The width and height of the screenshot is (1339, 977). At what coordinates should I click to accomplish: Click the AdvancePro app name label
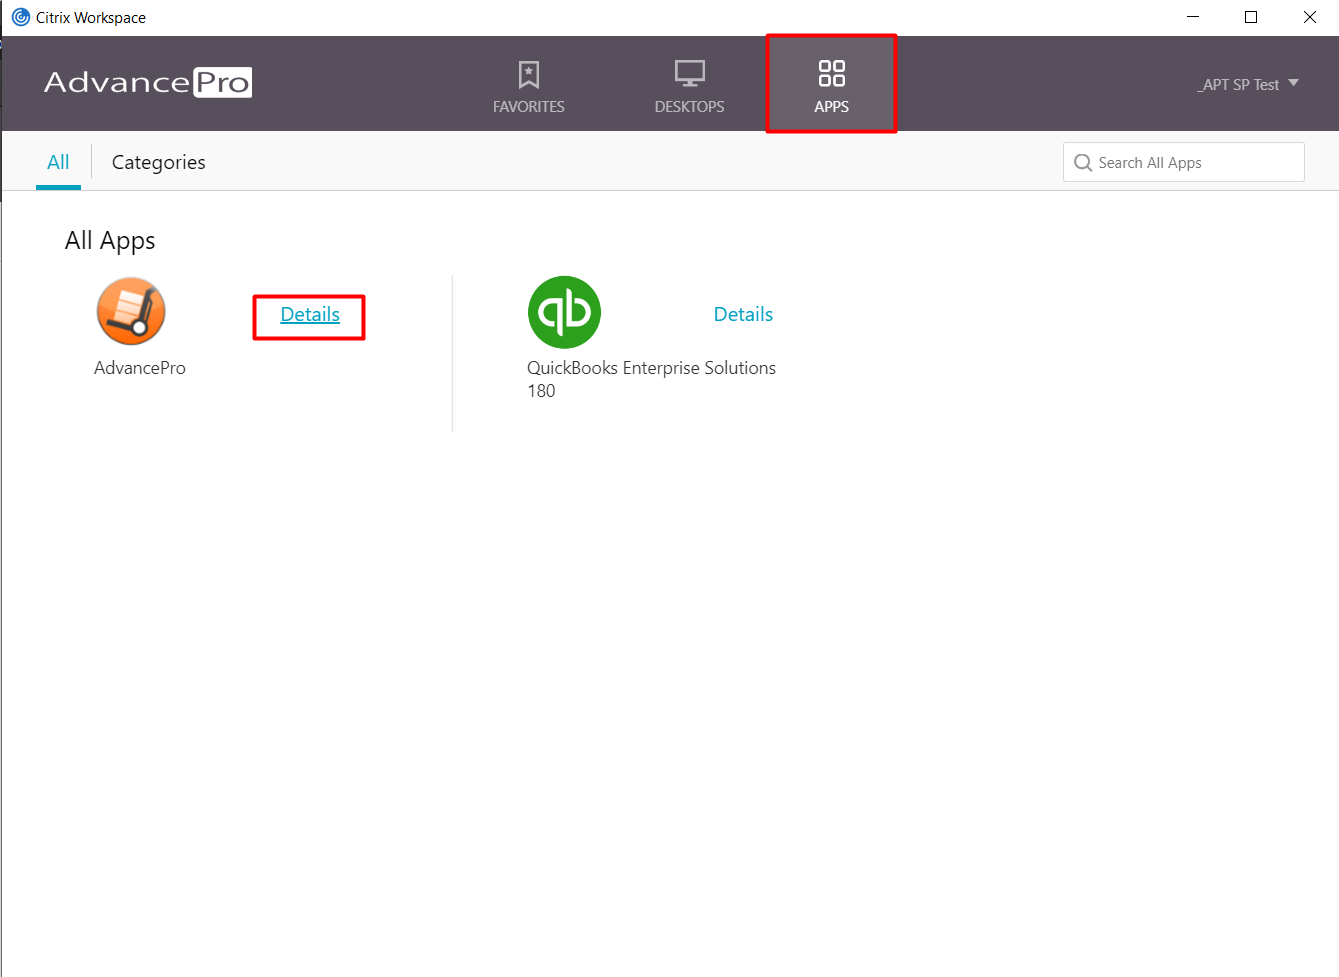pos(140,368)
